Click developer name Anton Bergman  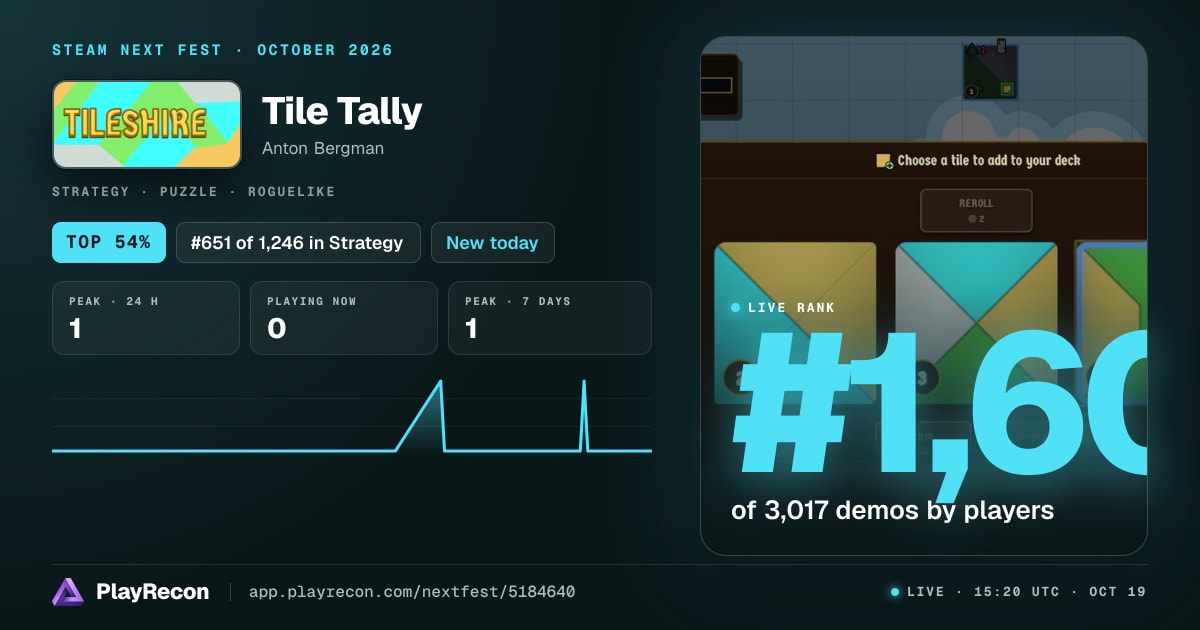pyautogui.click(x=323, y=148)
